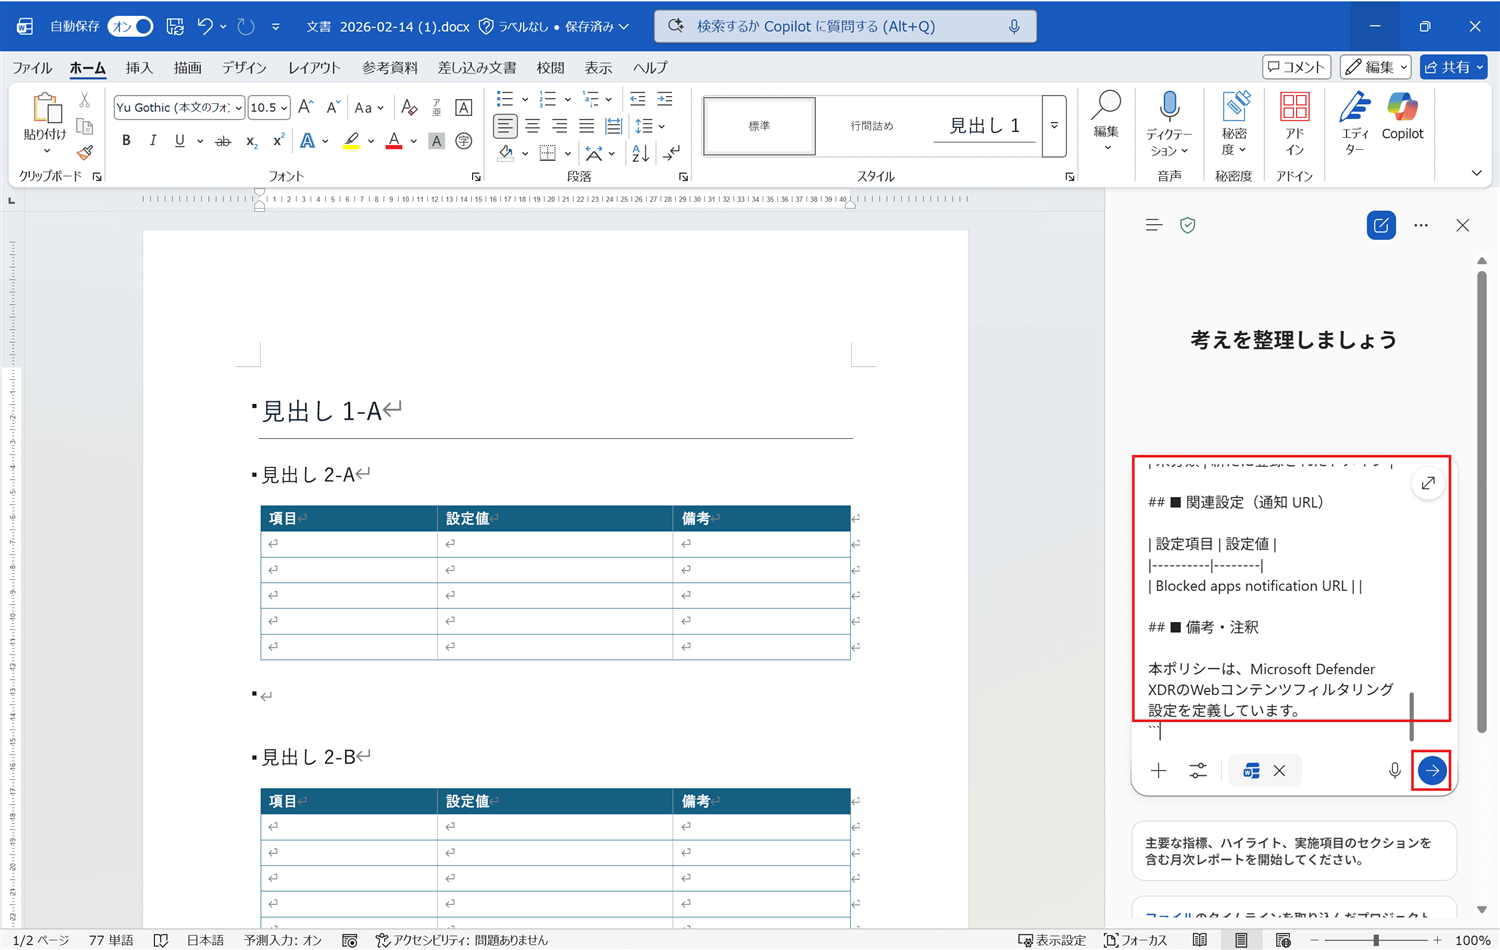
Task: Click the 貼り付け paste icon
Action: 45,108
